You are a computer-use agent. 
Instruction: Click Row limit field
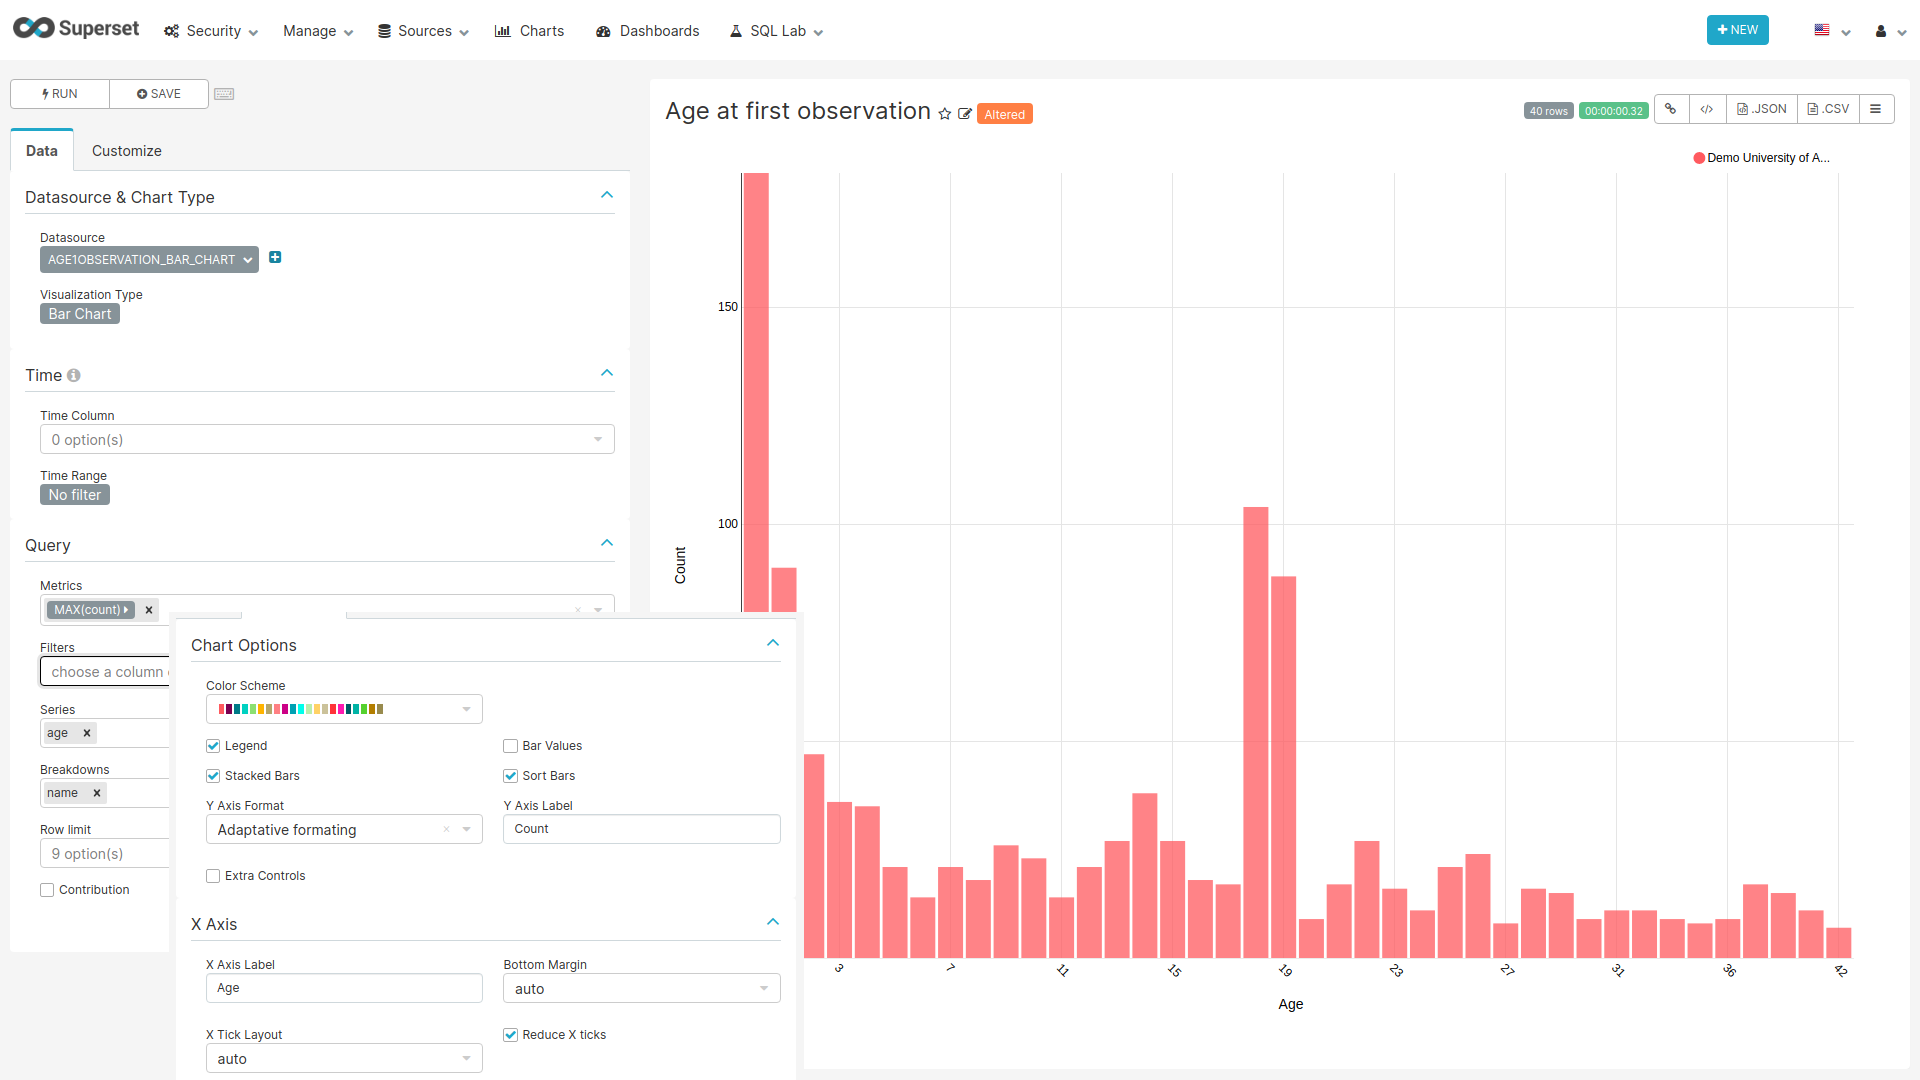pos(105,854)
